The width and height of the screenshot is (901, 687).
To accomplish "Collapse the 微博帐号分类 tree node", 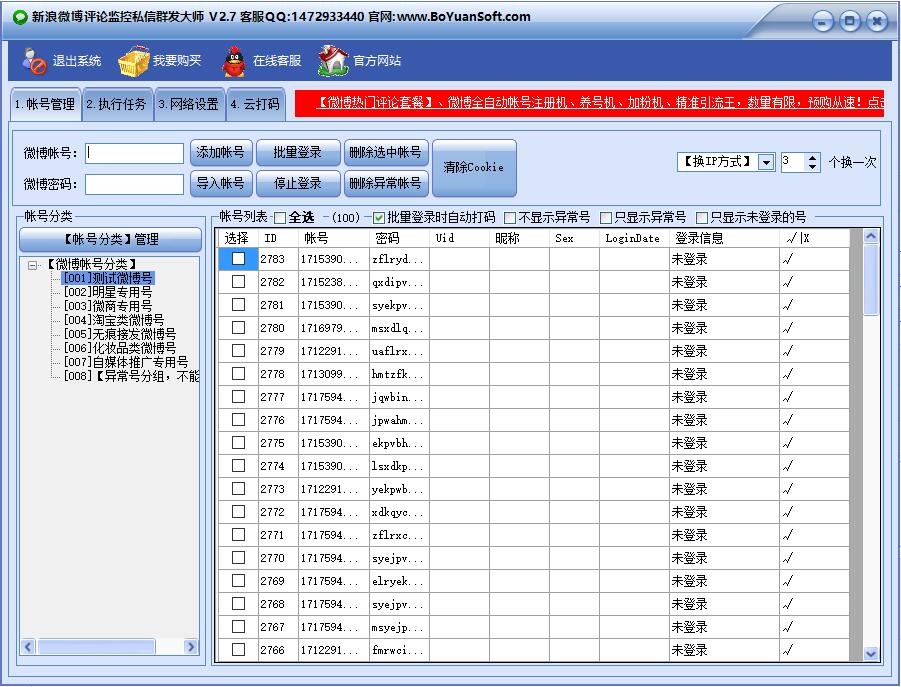I will click(x=33, y=265).
